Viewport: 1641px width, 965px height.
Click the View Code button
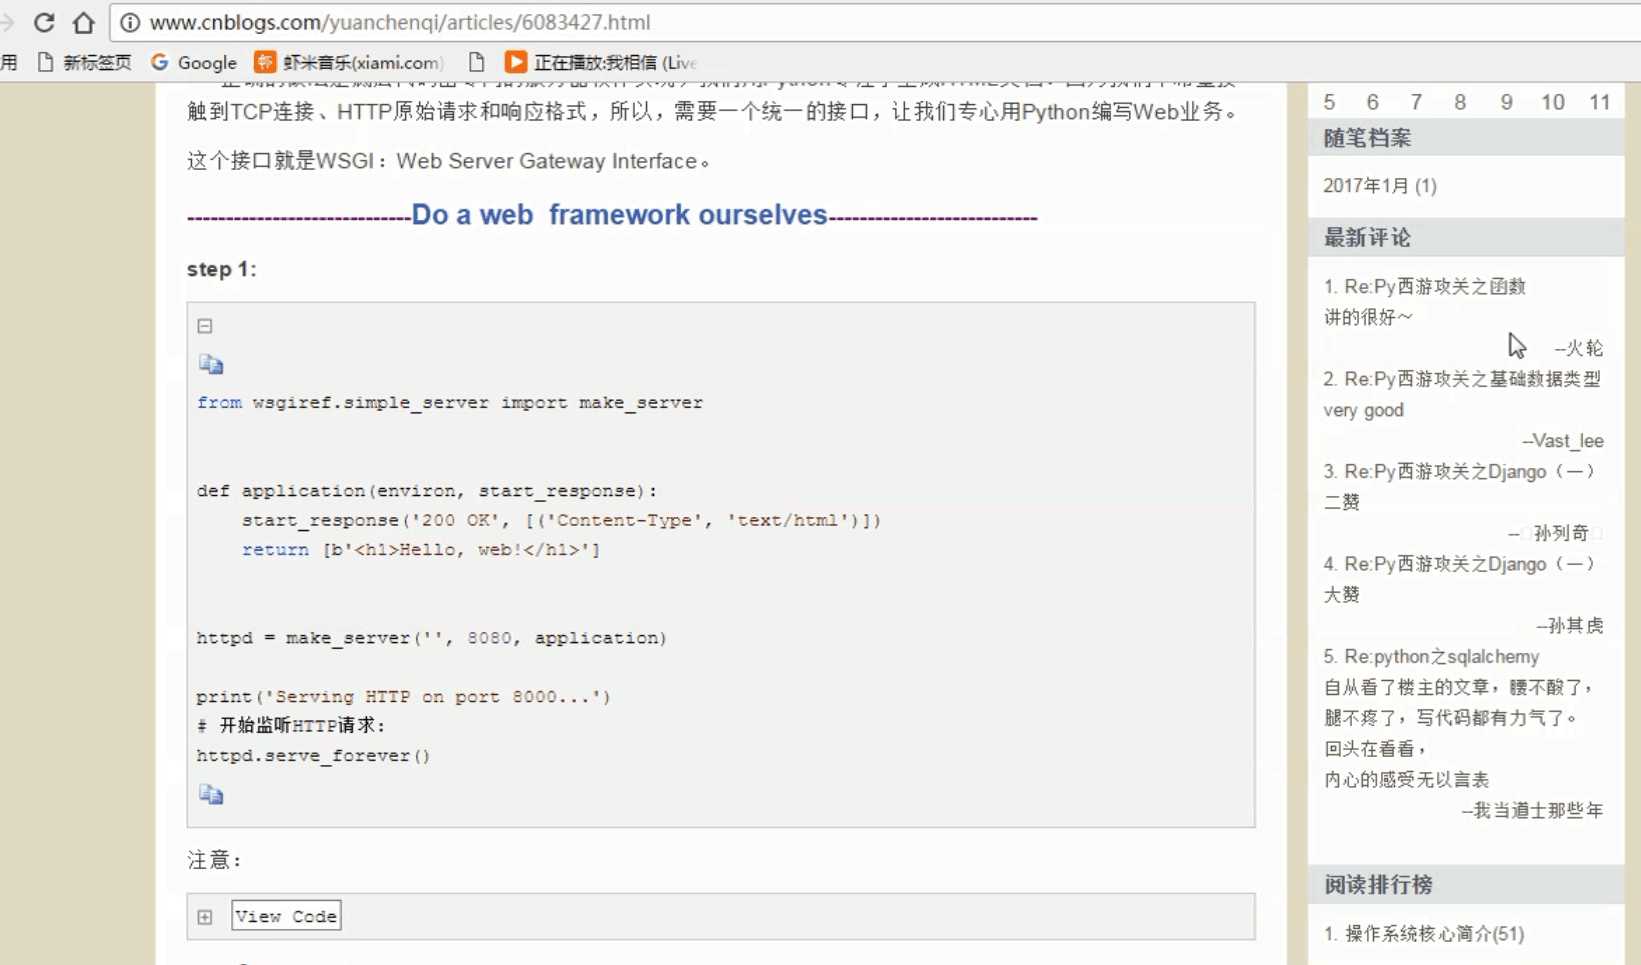tap(286, 916)
